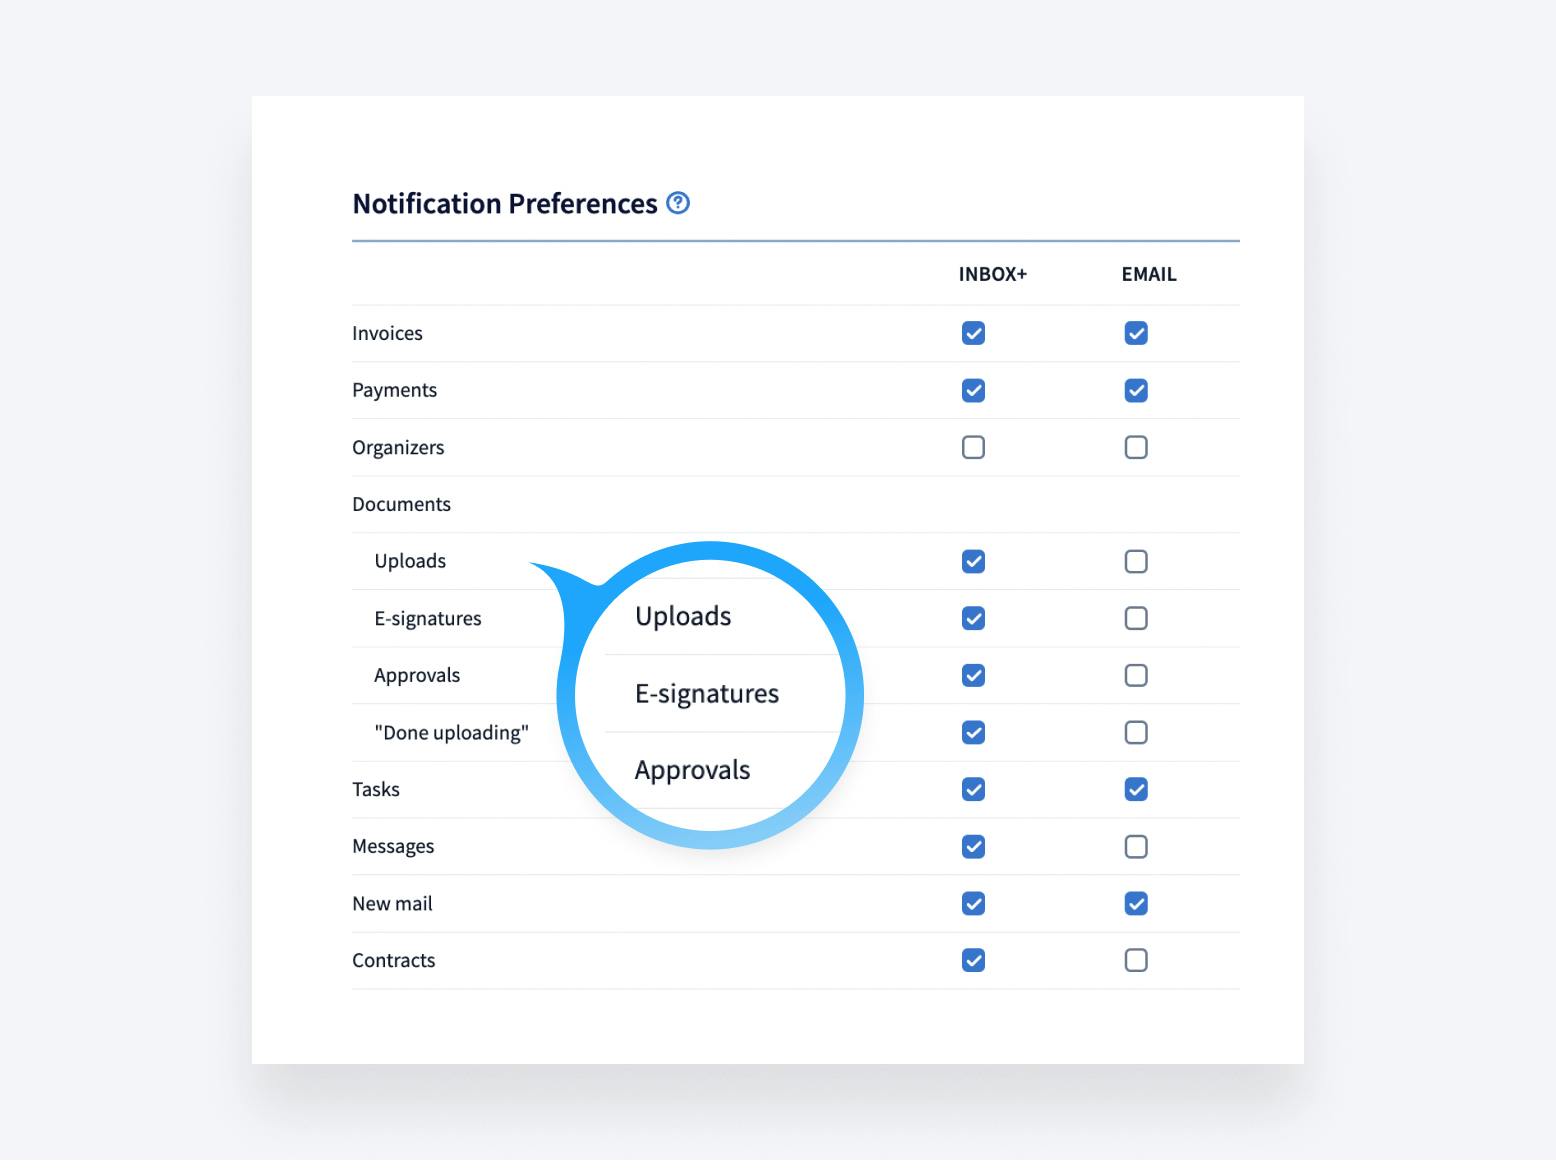The image size is (1556, 1172).
Task: Enable "Done uploading" email checkbox
Action: coord(1136,732)
